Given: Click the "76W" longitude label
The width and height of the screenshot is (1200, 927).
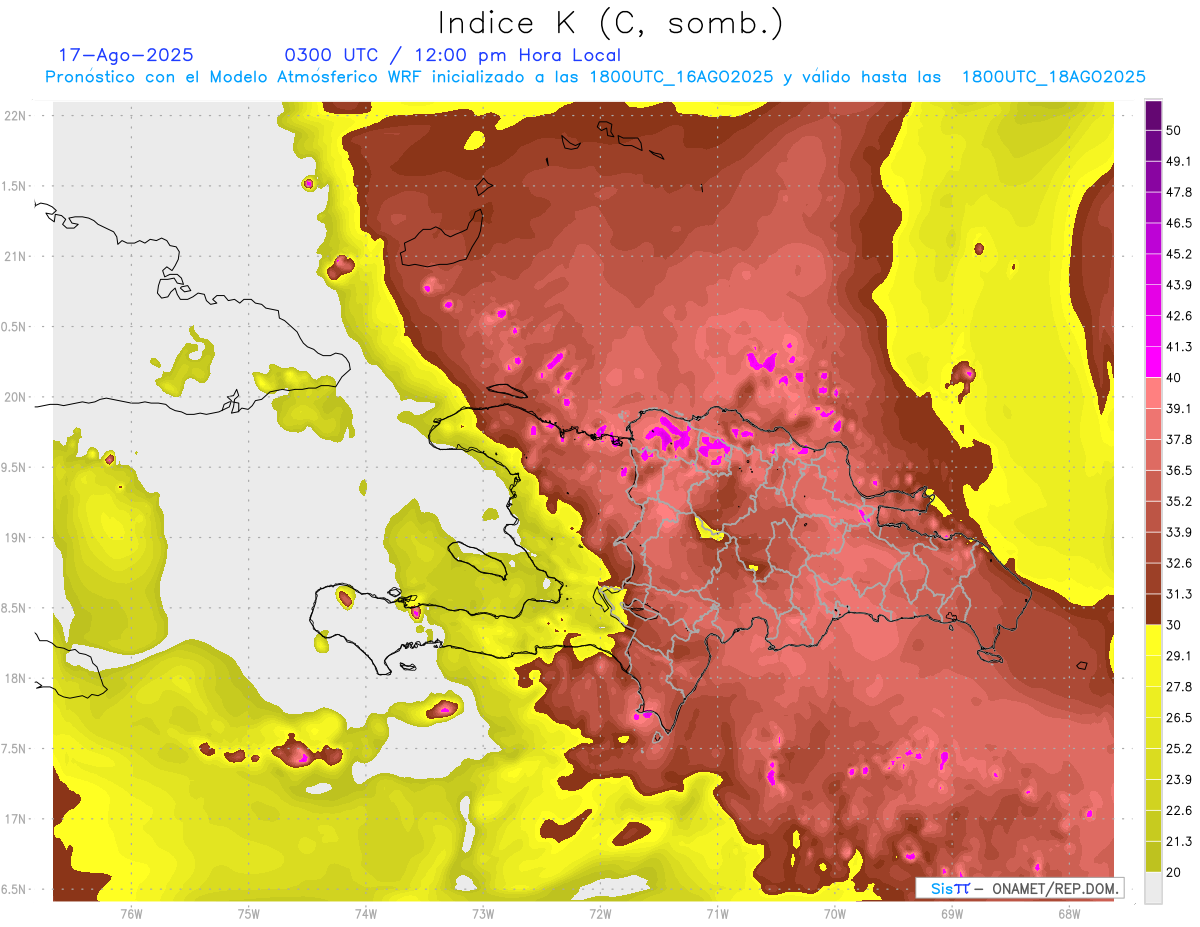Looking at the screenshot, I should [131, 912].
